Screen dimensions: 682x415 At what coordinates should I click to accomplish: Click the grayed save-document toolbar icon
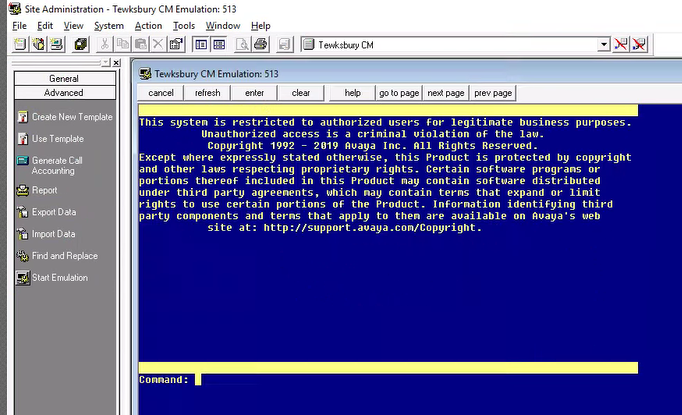(x=284, y=44)
